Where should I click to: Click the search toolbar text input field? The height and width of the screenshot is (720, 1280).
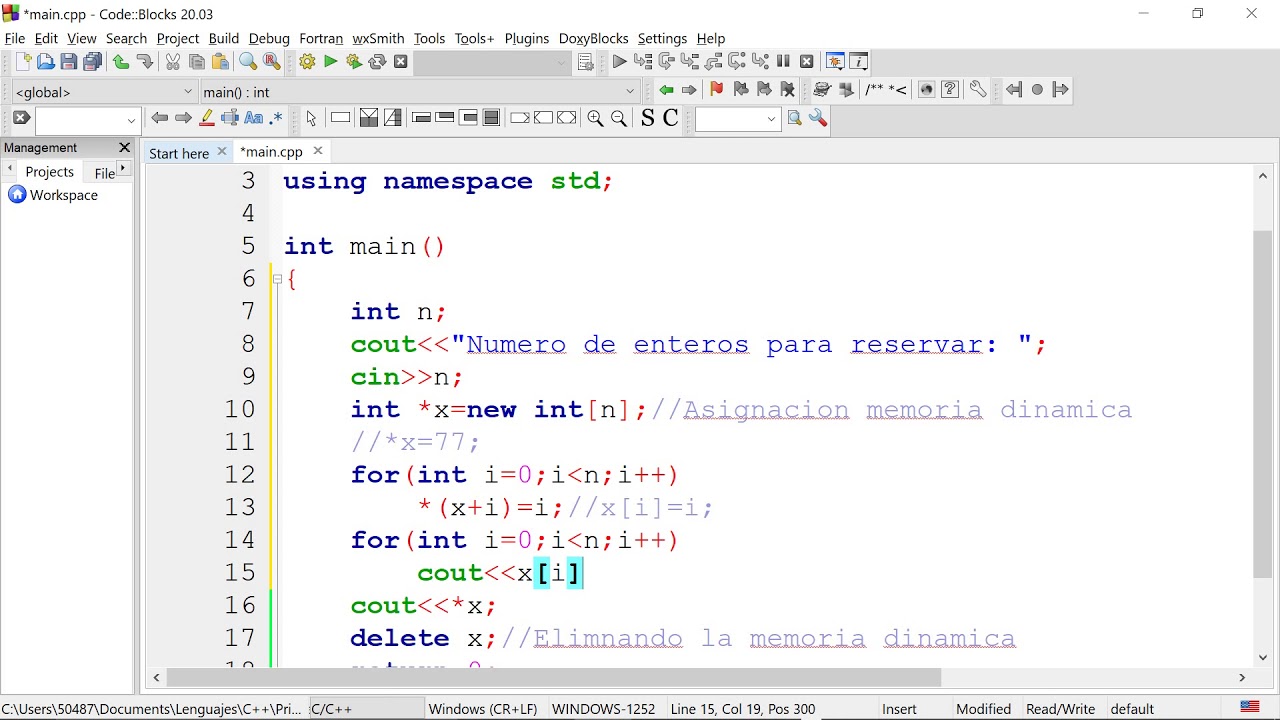pos(78,120)
